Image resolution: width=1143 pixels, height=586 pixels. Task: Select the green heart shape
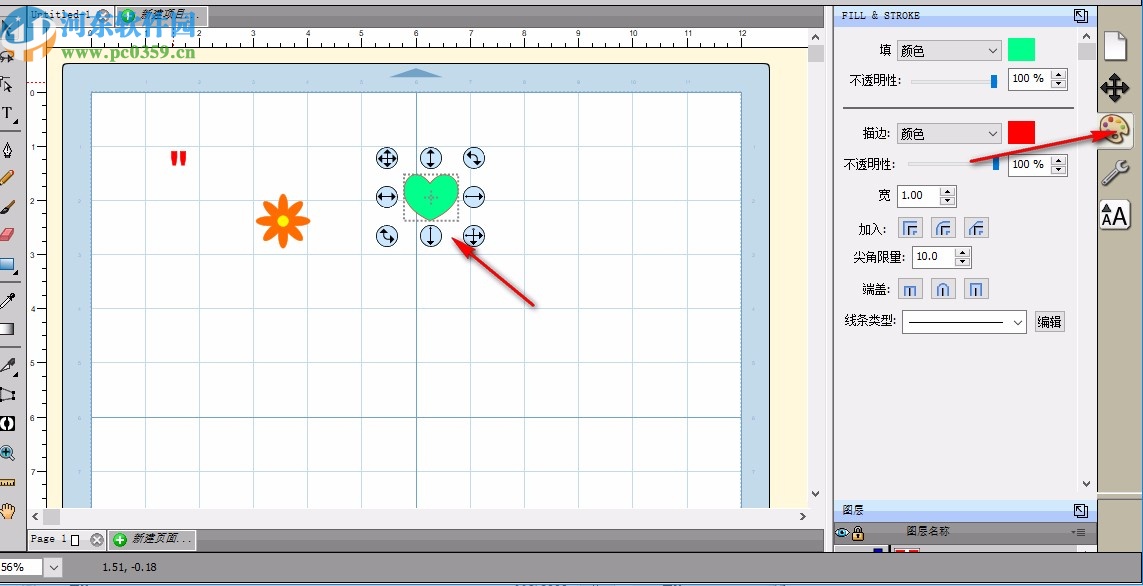(x=431, y=196)
